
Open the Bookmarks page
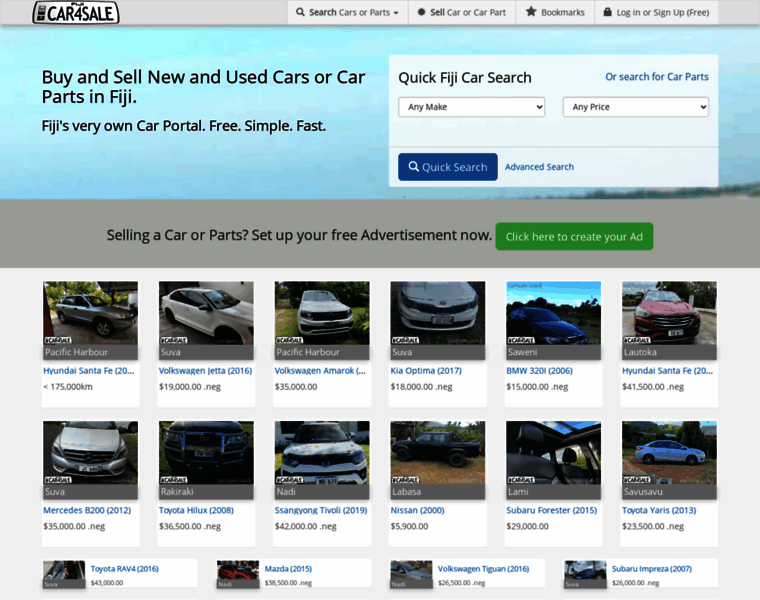click(x=555, y=13)
